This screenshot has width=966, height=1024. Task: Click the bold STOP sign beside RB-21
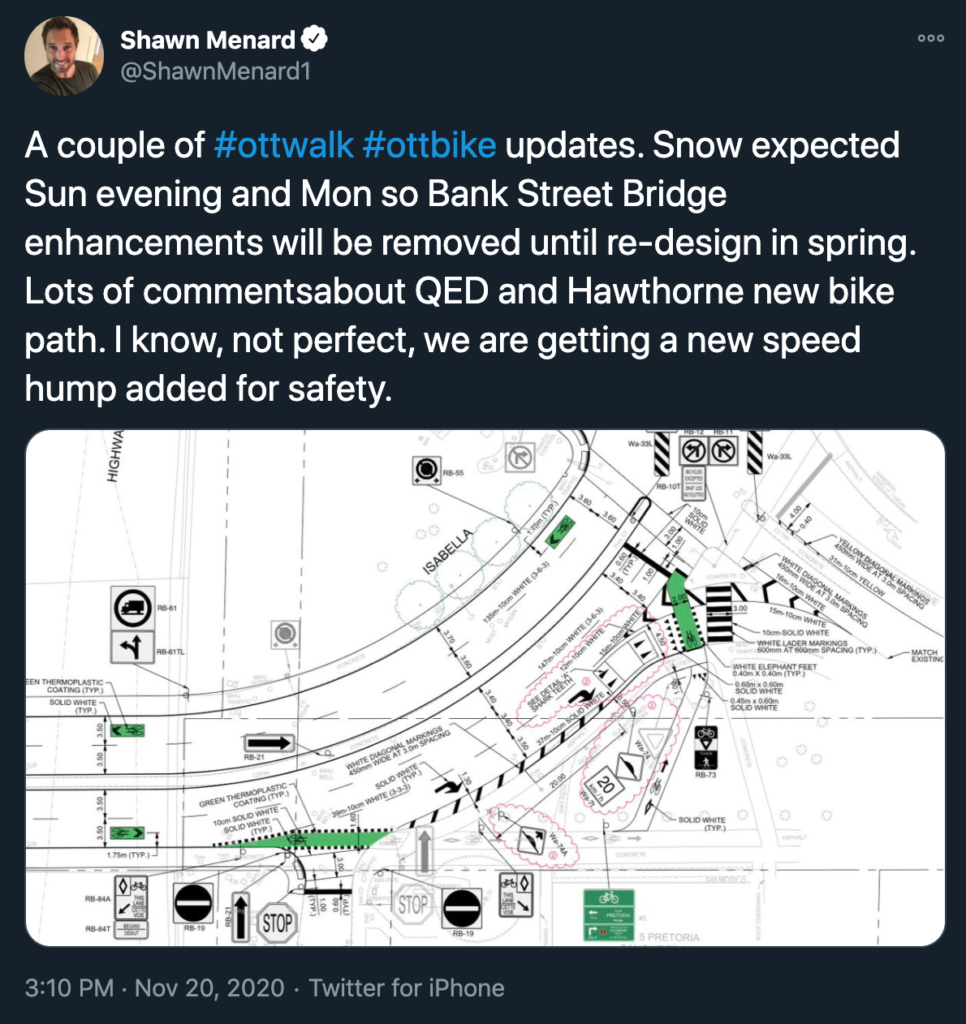pyautogui.click(x=277, y=922)
